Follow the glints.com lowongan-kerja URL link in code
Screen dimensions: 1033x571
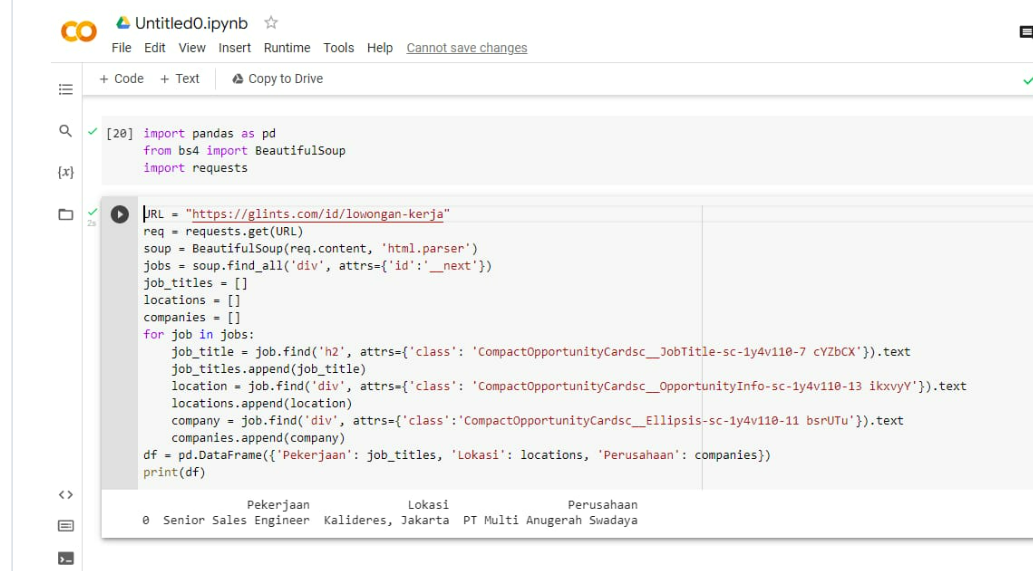pyautogui.click(x=318, y=214)
